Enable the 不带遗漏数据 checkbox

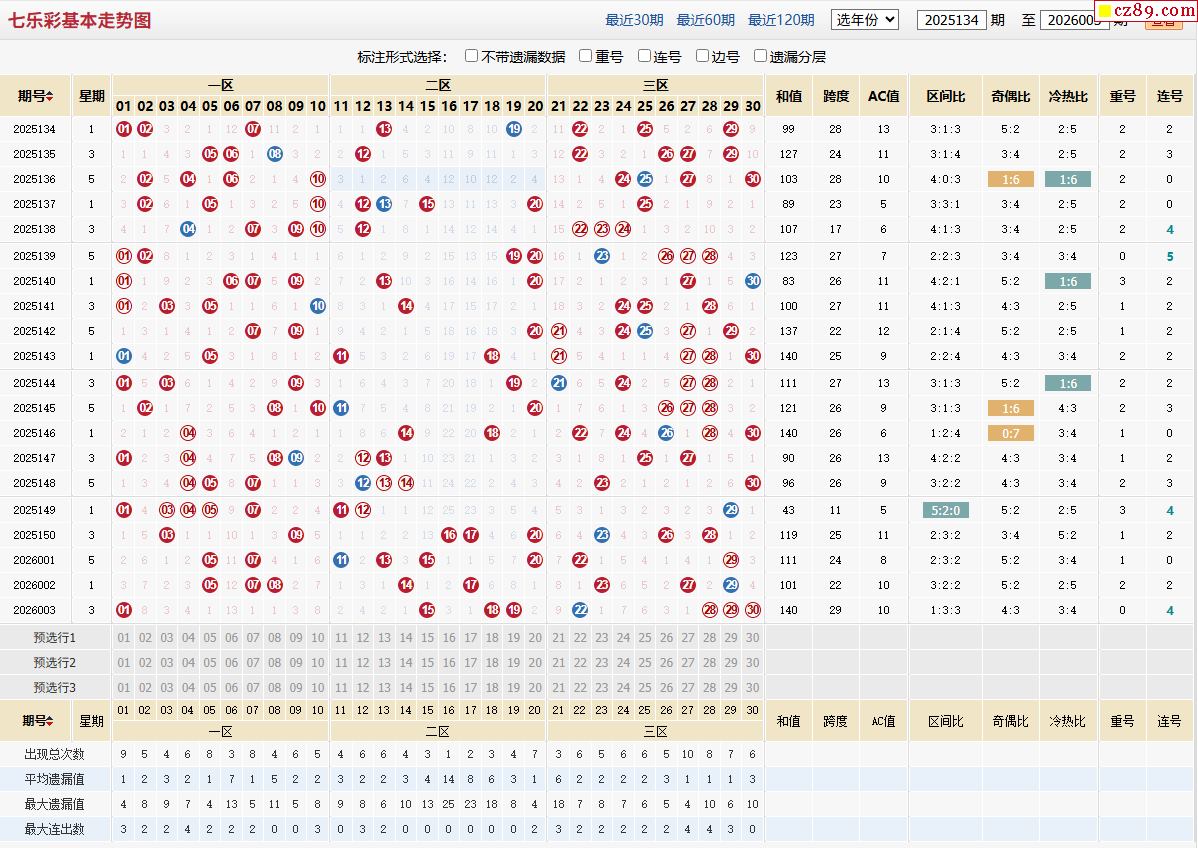[x=472, y=56]
